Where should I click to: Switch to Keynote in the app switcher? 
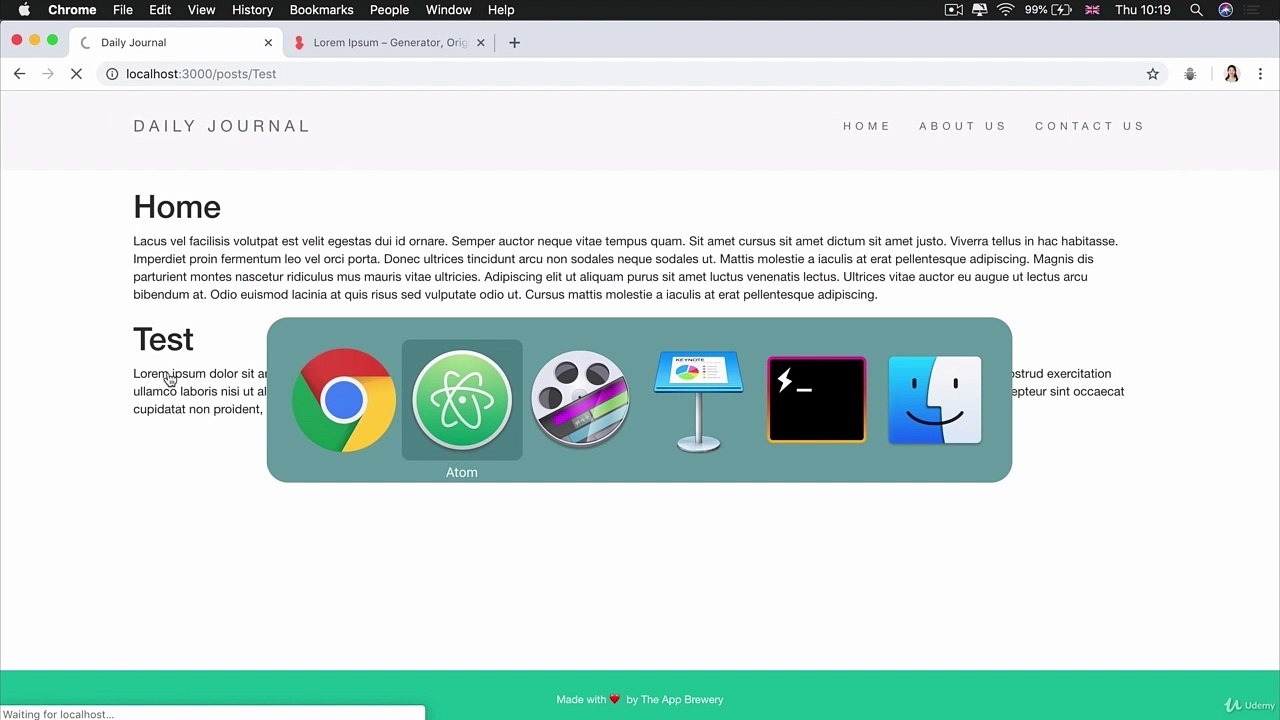(698, 400)
